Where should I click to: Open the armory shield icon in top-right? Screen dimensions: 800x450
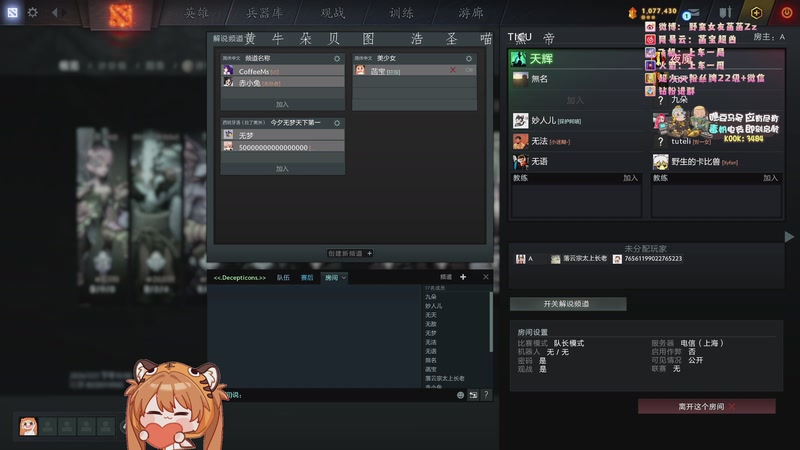[725, 12]
